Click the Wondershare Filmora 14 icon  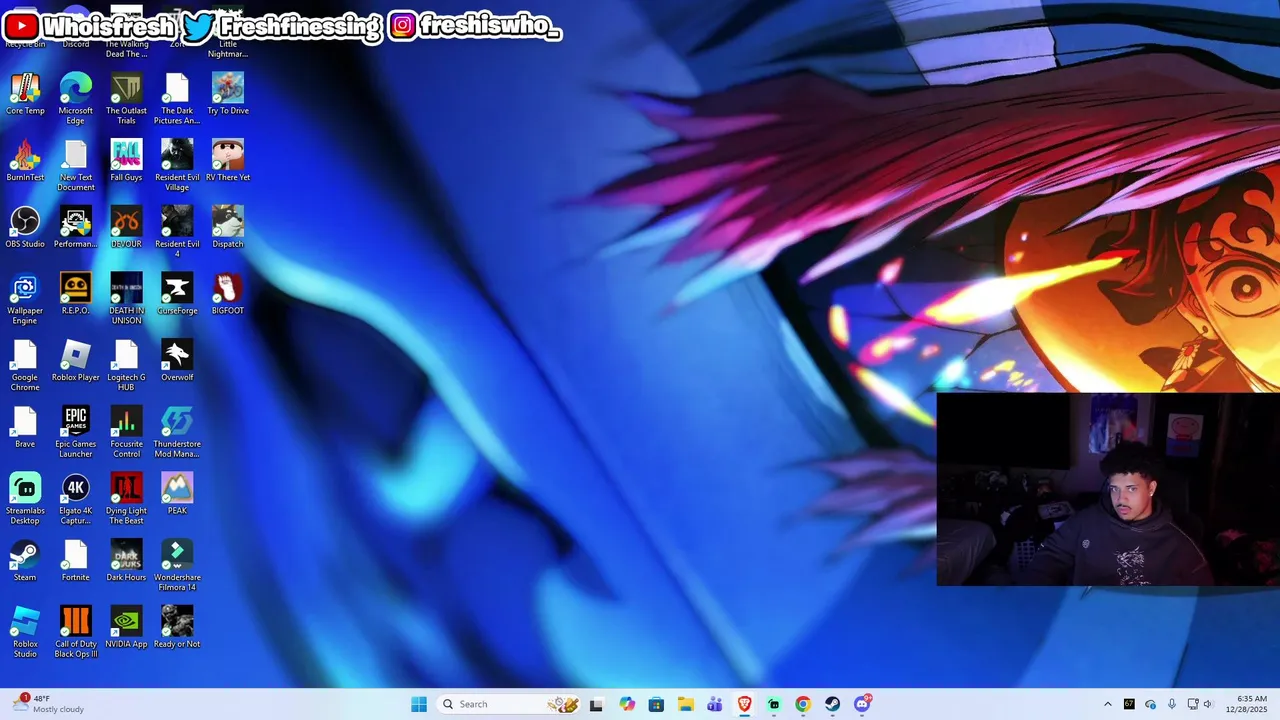[x=177, y=566]
